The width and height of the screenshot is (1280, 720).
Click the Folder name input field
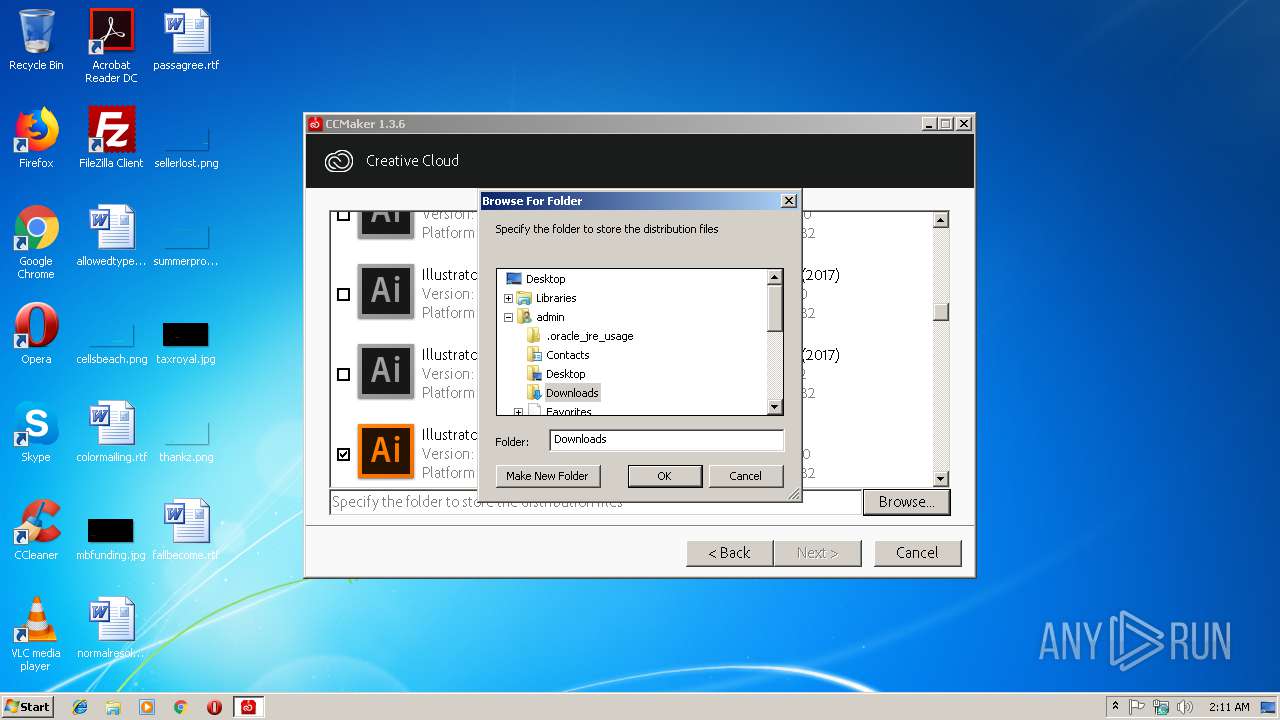(667, 439)
